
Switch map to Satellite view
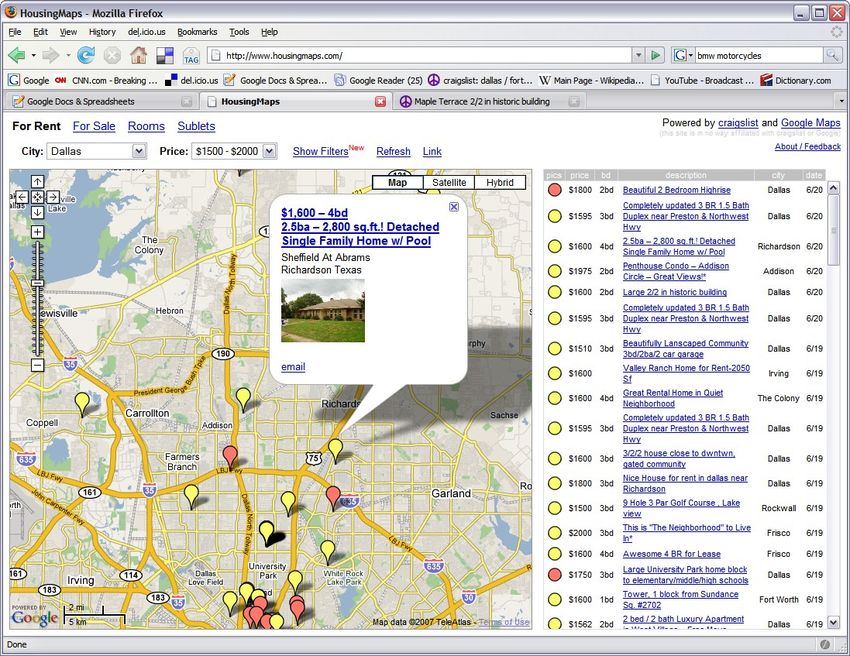point(449,182)
